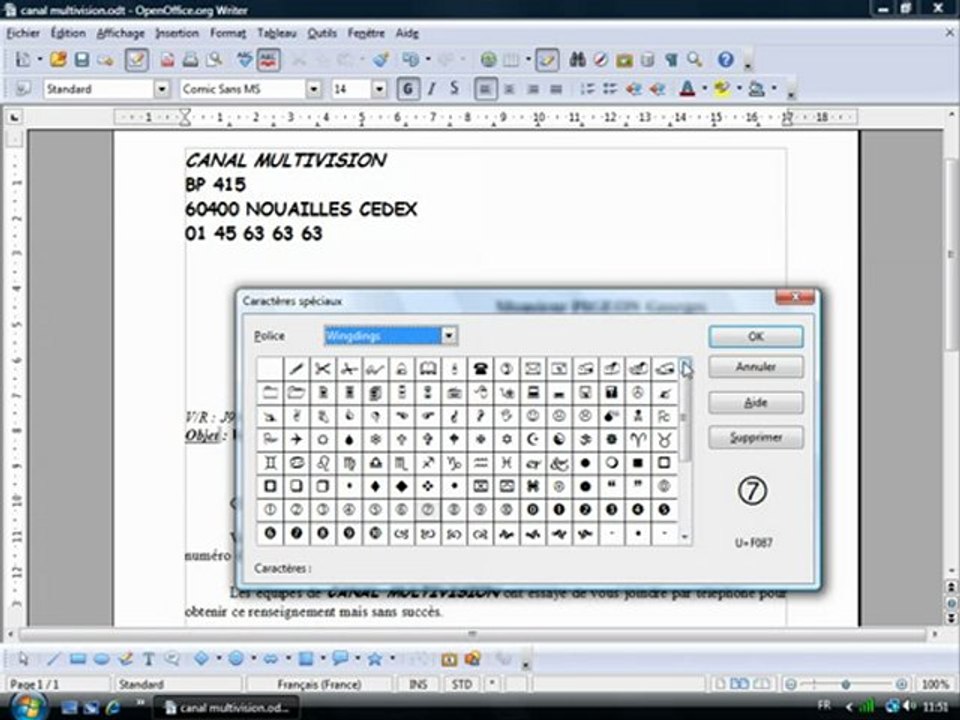The width and height of the screenshot is (960, 720).
Task: Send the document by e-mail via the envelope icon
Action: (x=106, y=60)
